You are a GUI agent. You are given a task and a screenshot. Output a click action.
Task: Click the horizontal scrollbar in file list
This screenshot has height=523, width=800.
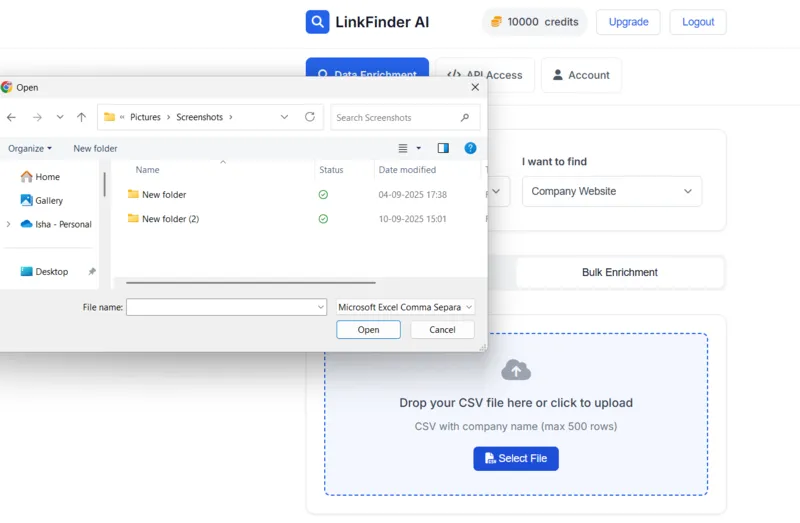tap(250, 283)
